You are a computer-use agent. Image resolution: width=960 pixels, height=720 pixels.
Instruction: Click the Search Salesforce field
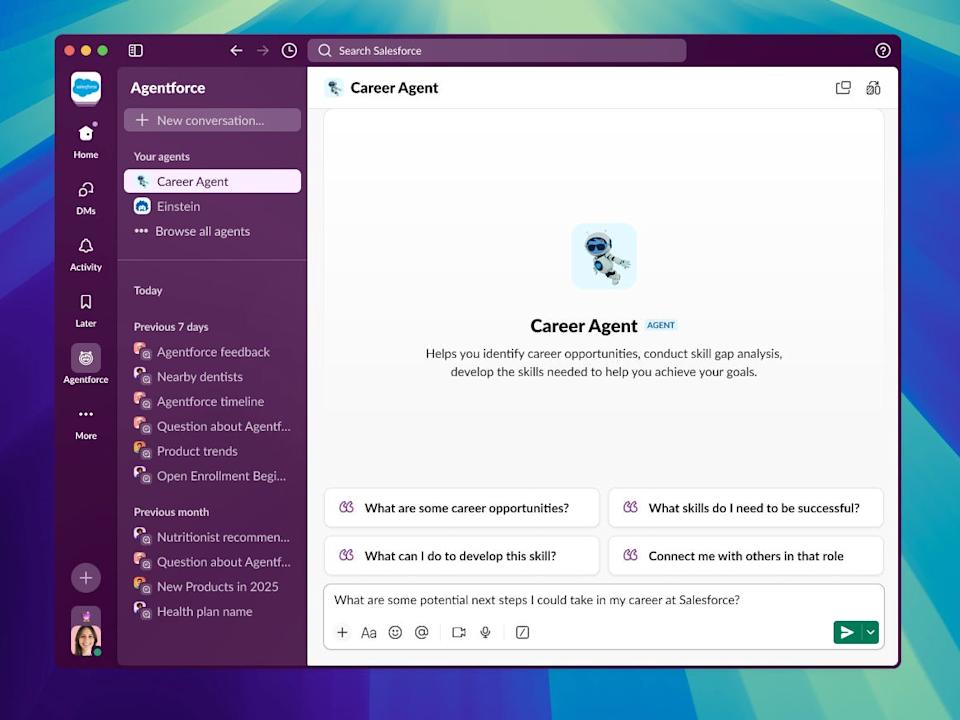[x=497, y=50]
